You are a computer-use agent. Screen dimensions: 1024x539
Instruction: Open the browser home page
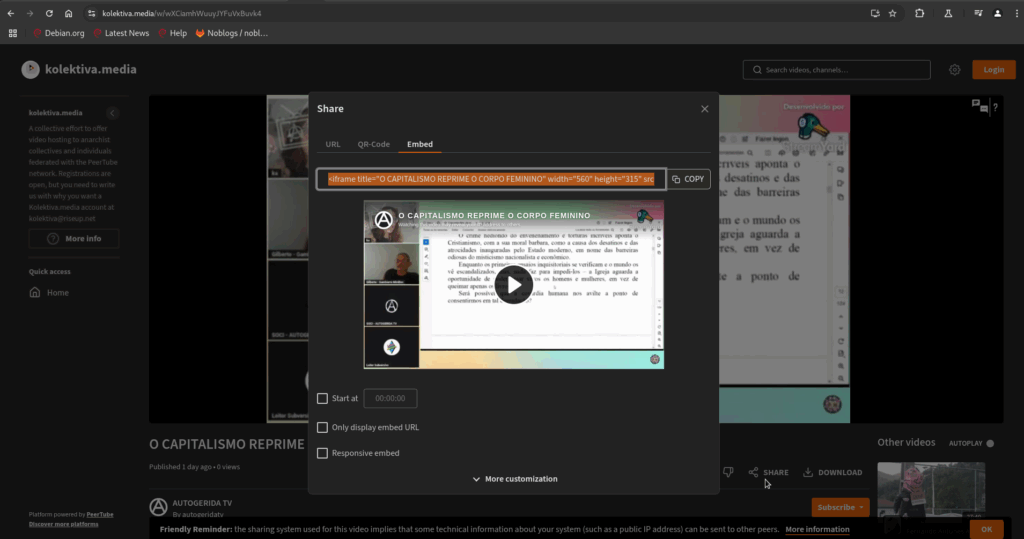(69, 13)
